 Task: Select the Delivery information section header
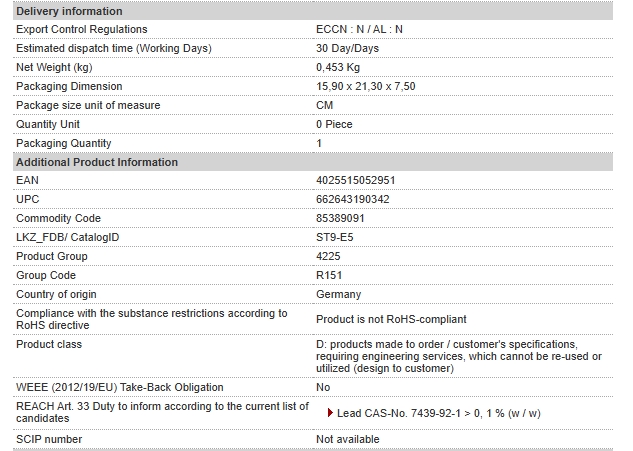coord(313,11)
